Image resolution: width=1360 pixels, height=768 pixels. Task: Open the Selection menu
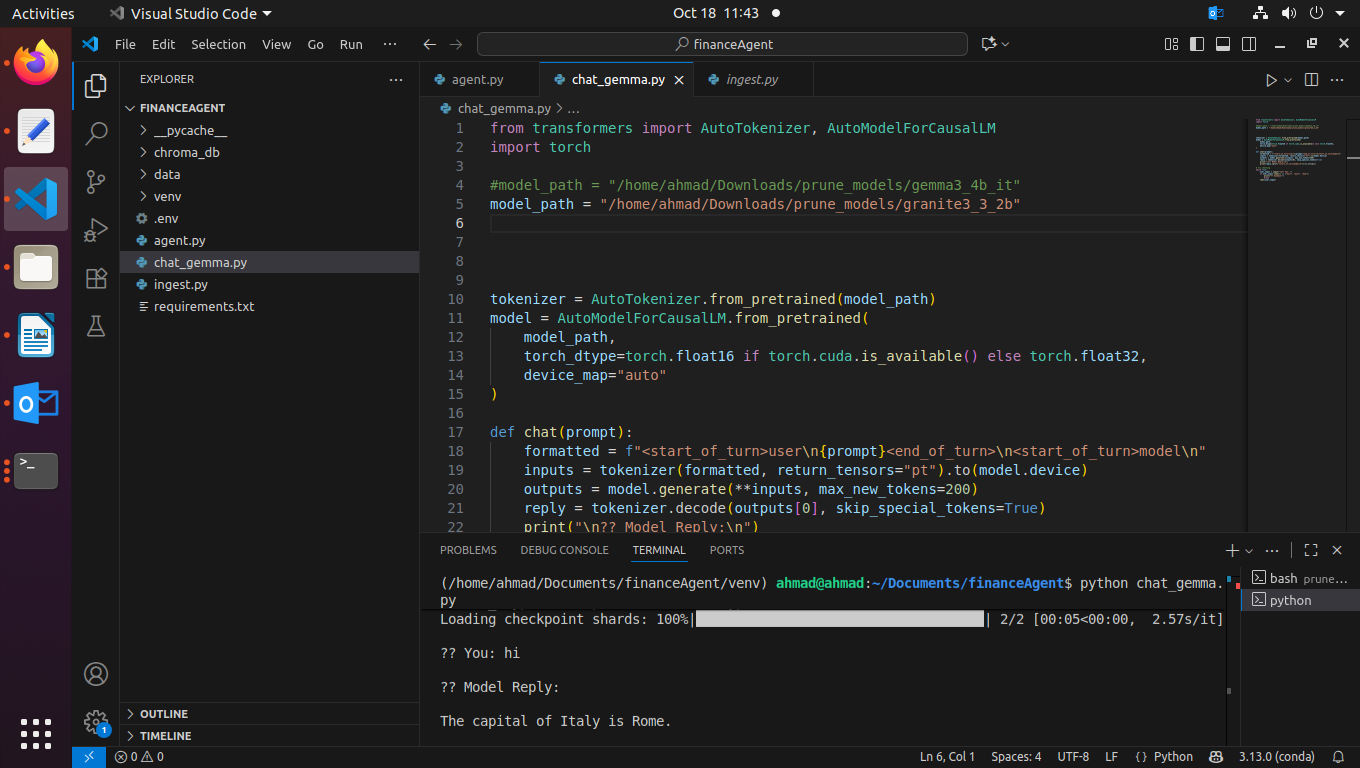218,44
